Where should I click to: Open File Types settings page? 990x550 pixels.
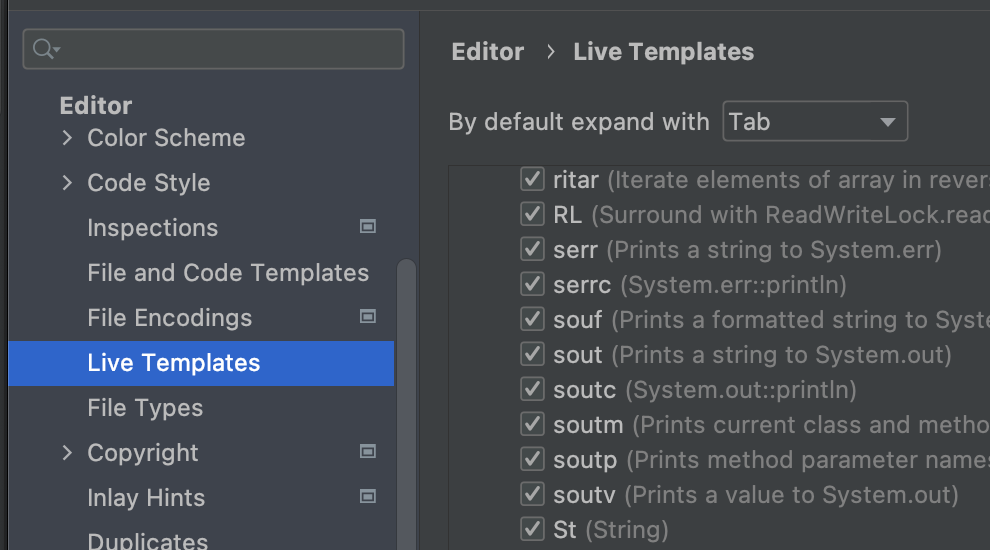coord(145,408)
